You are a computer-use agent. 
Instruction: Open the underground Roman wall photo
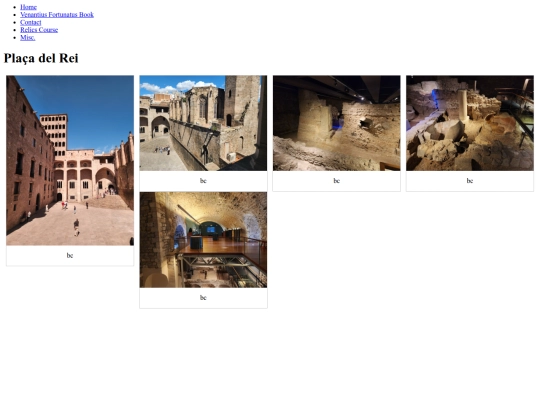coord(336,123)
